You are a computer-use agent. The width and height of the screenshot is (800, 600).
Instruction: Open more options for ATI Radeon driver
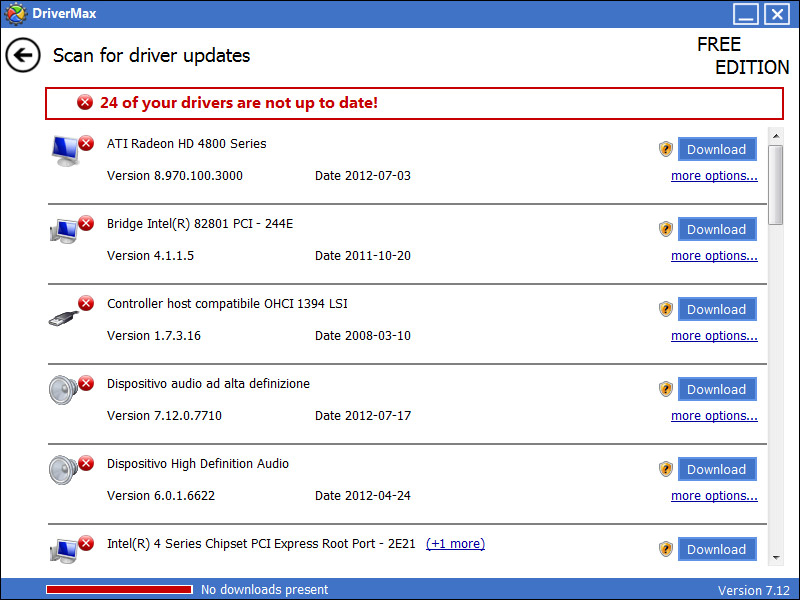click(x=714, y=176)
